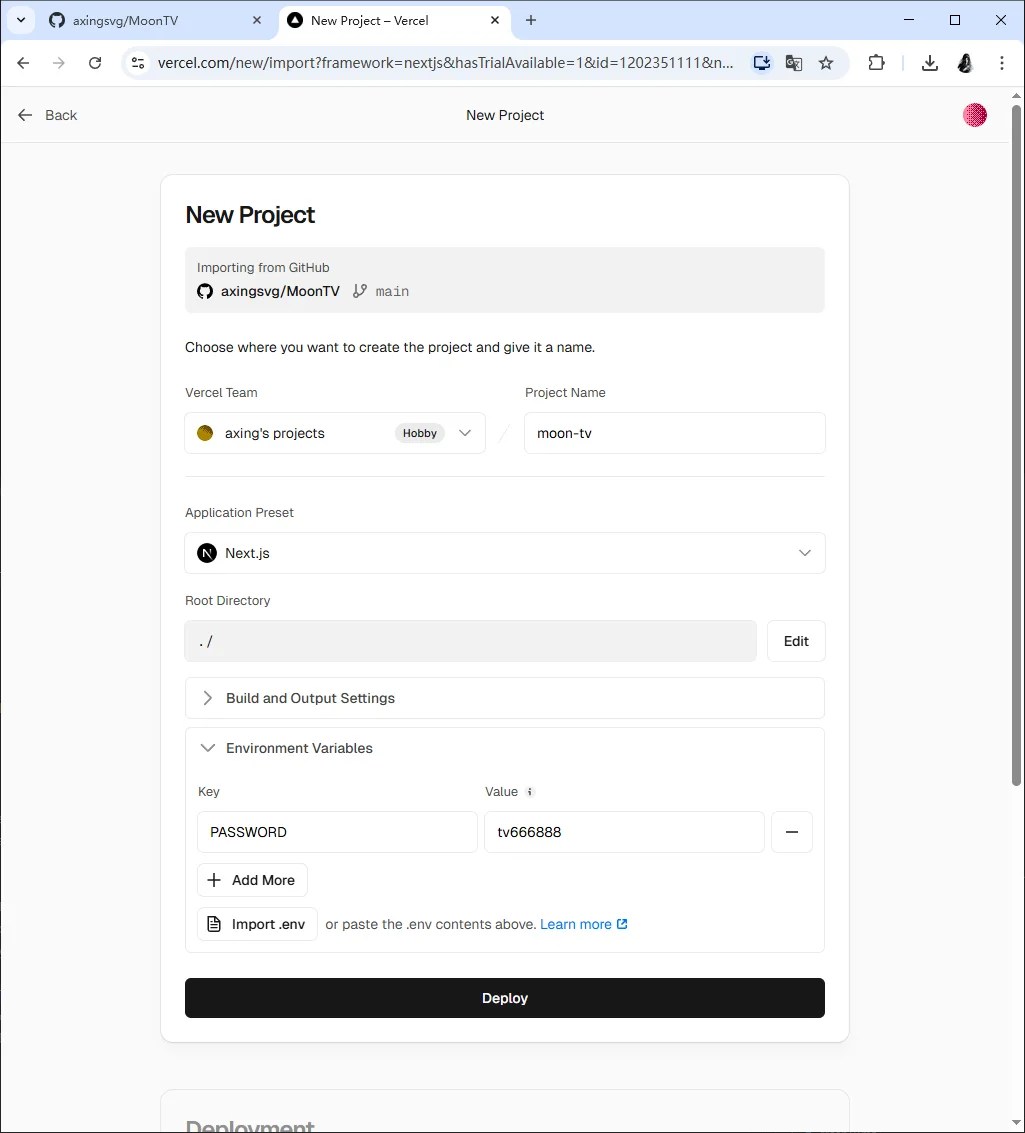Close the New Project – Vercel tab
Image resolution: width=1025 pixels, height=1133 pixels.
(495, 20)
